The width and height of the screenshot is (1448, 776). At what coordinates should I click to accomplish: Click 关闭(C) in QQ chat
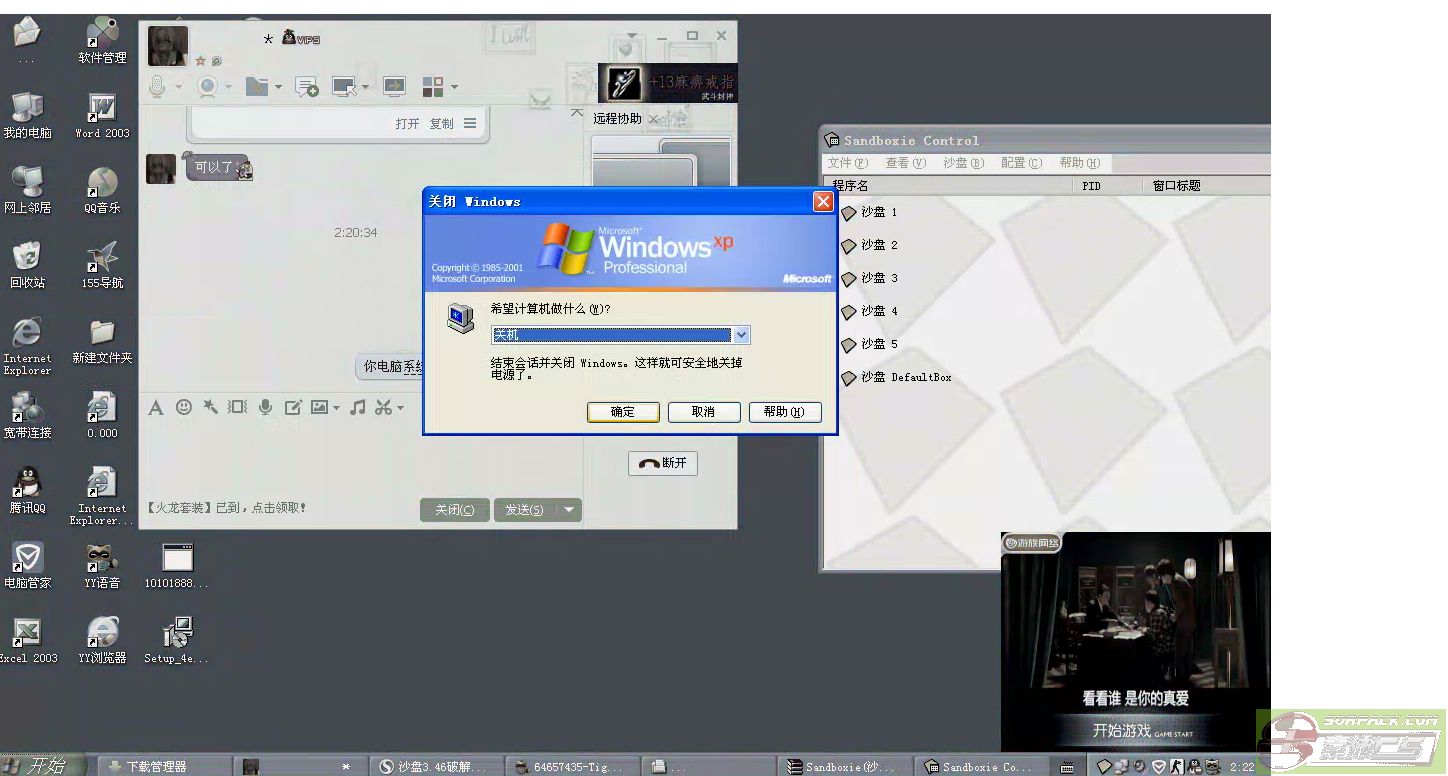(455, 510)
